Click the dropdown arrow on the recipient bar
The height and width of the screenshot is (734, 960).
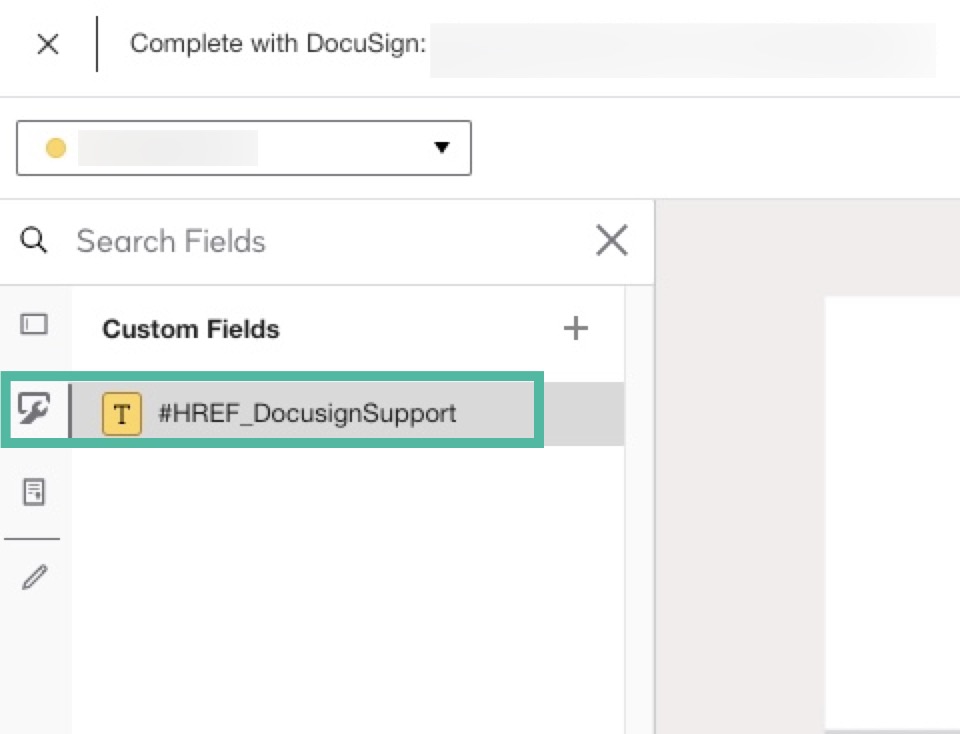(442, 147)
